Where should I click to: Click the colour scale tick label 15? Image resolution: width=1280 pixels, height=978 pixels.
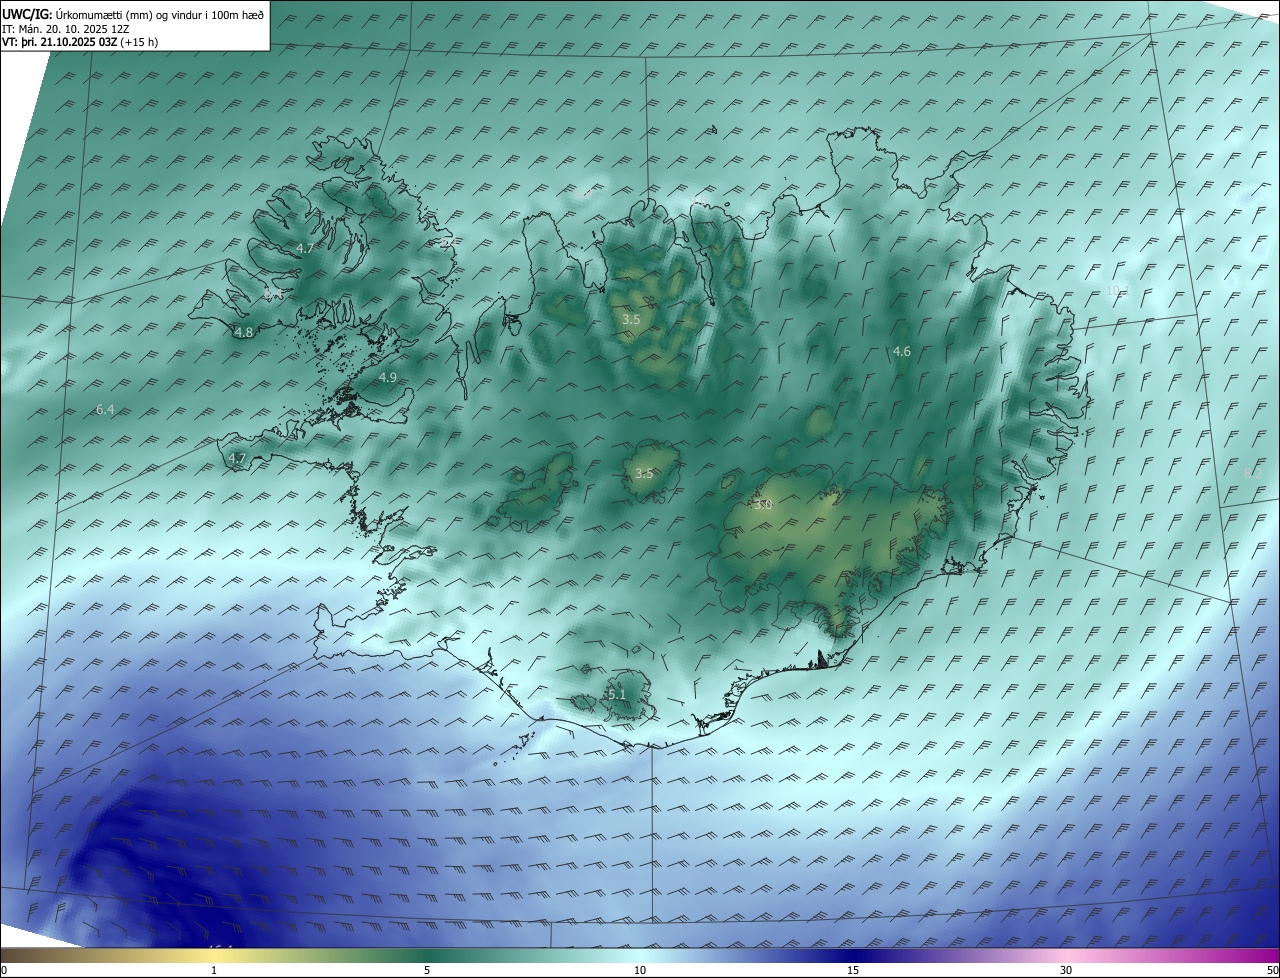point(853,971)
